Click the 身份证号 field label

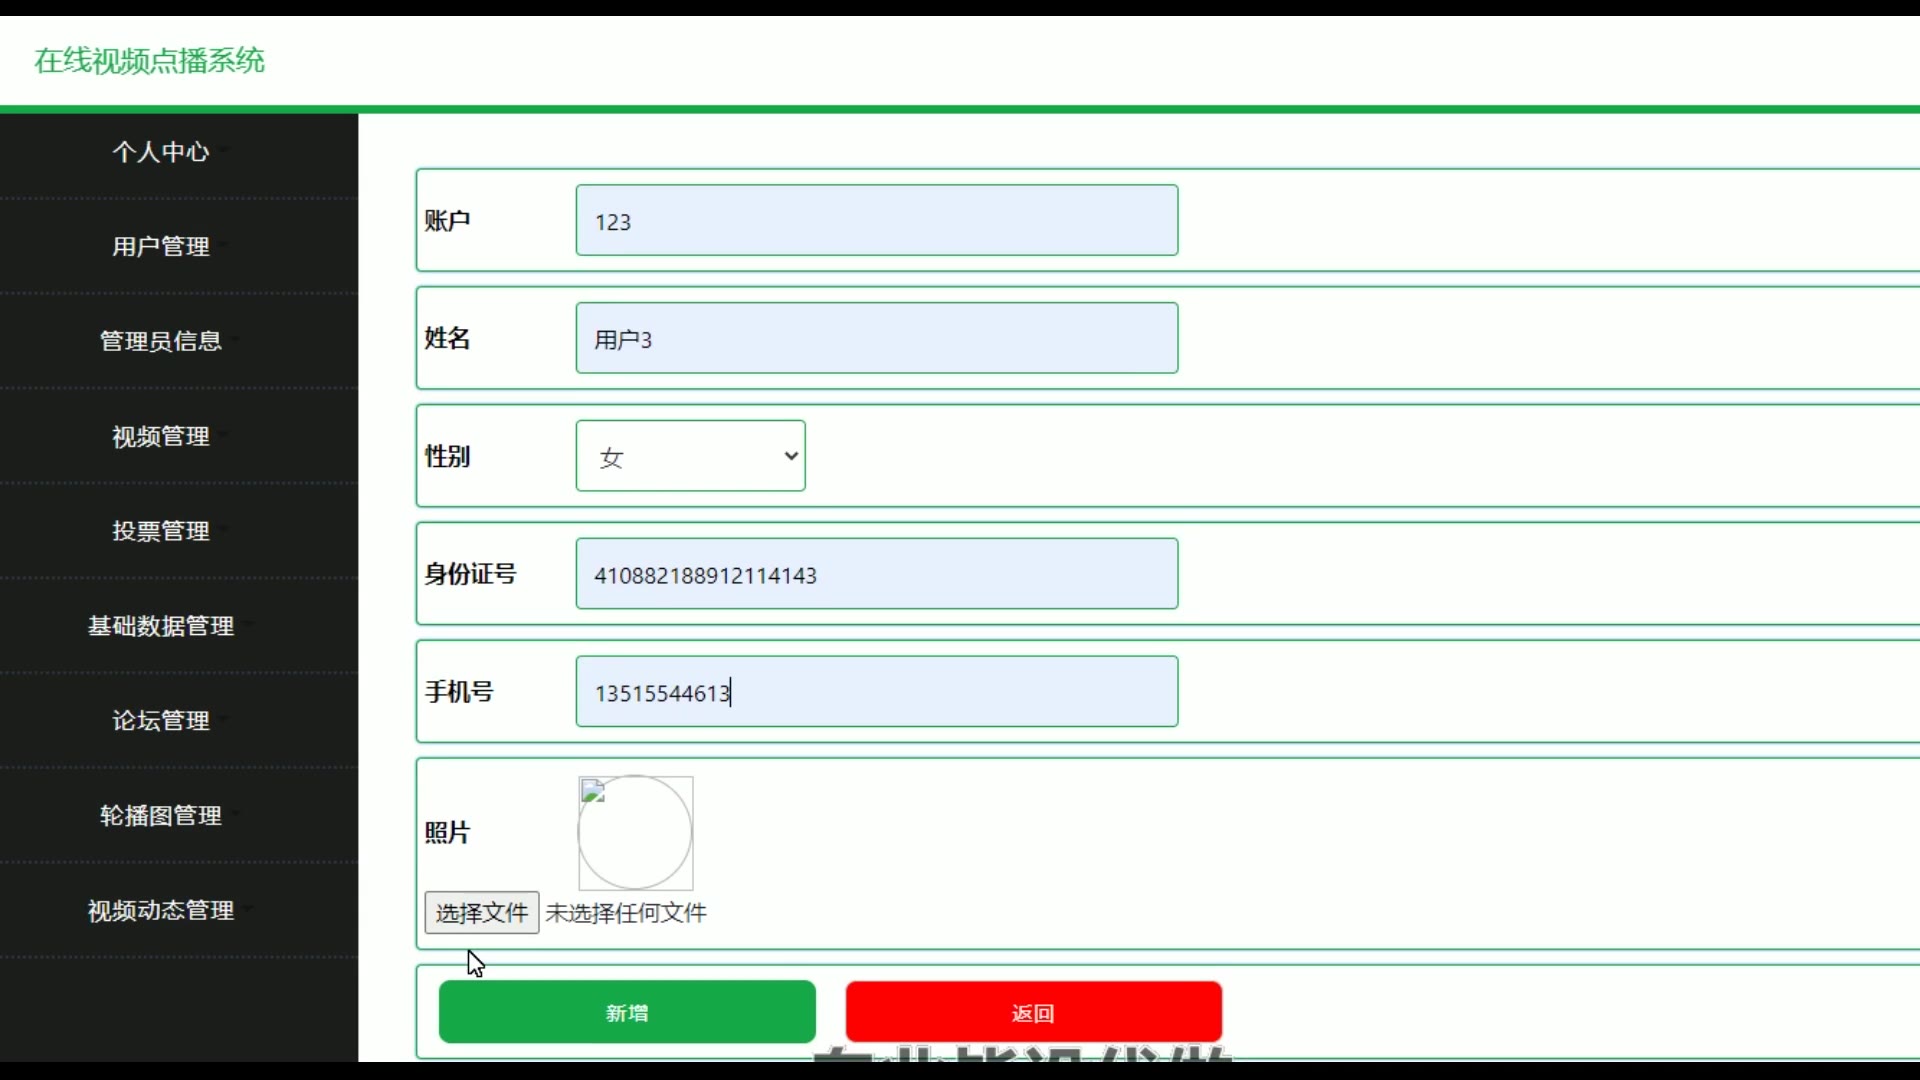coord(470,575)
